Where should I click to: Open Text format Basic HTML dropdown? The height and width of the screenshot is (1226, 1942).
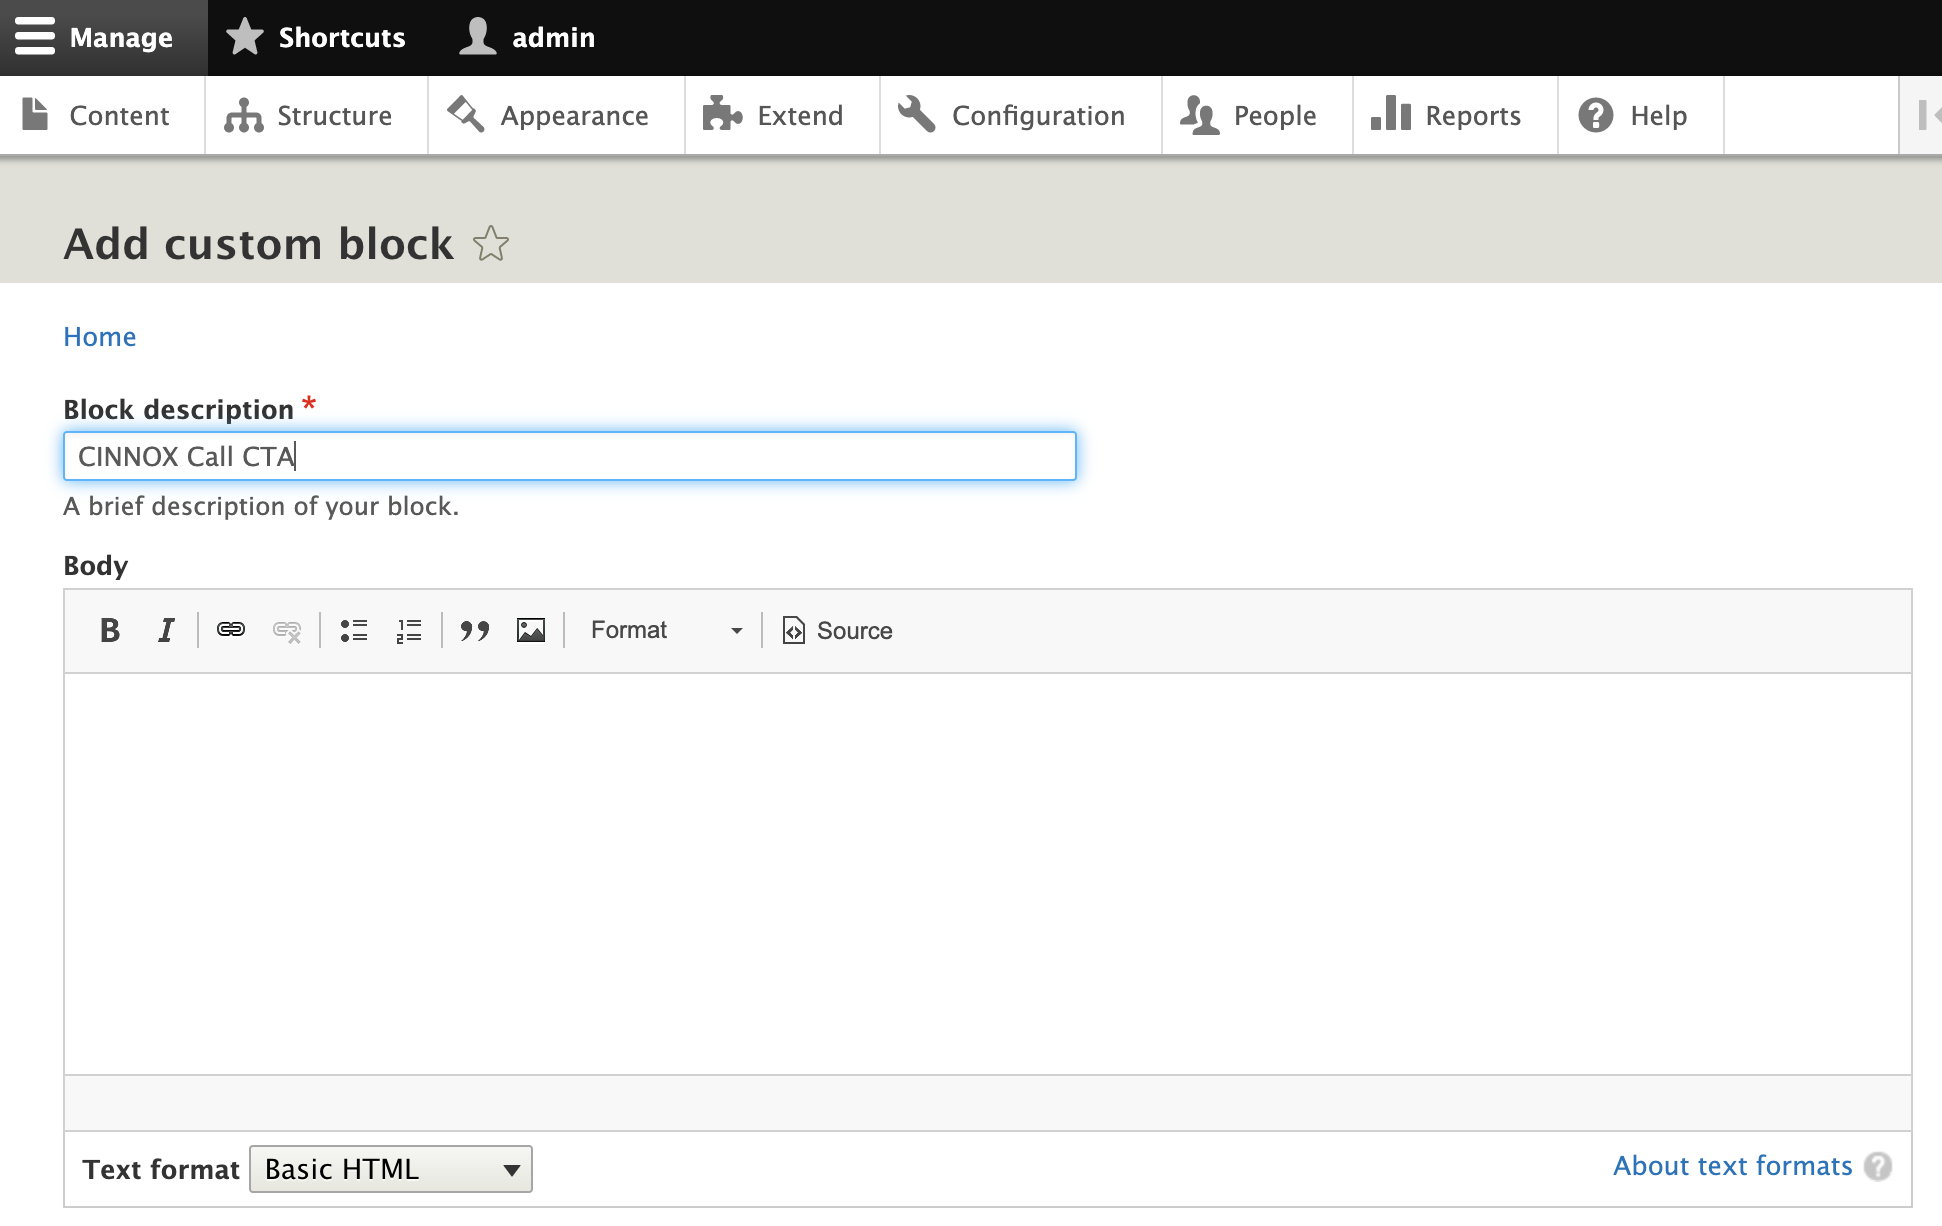point(390,1169)
